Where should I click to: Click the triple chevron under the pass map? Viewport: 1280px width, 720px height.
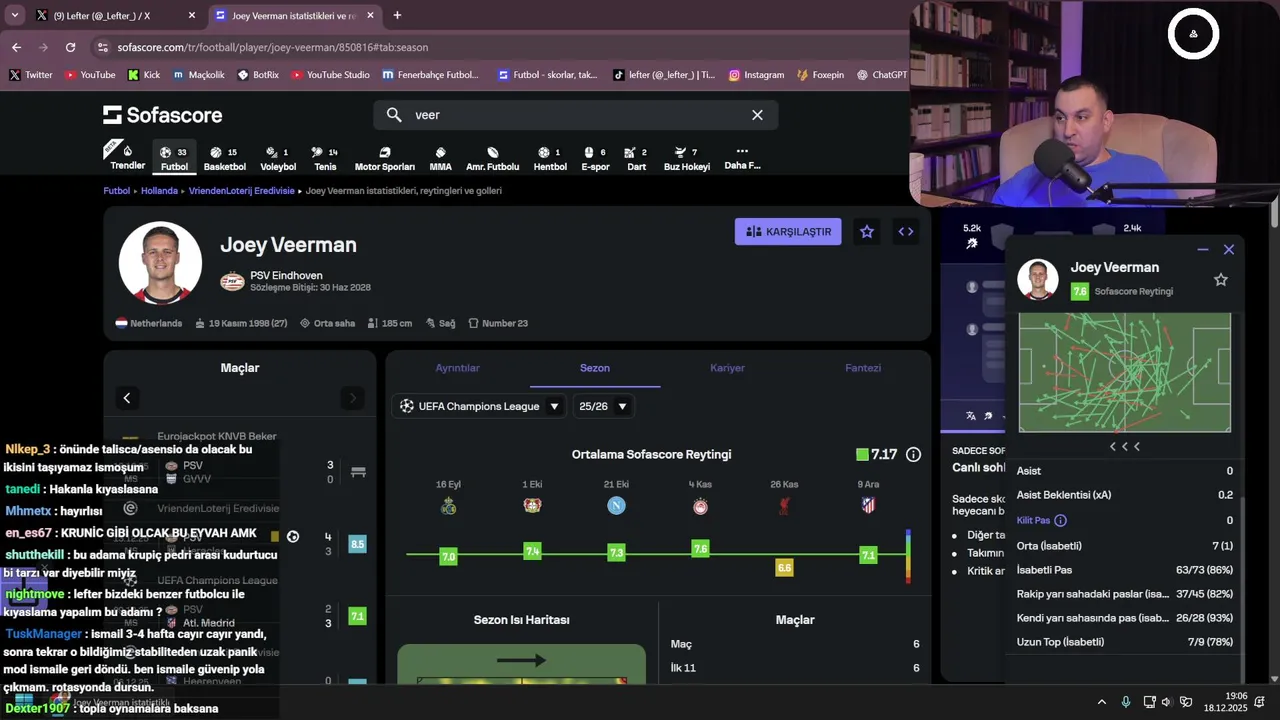(x=1125, y=447)
